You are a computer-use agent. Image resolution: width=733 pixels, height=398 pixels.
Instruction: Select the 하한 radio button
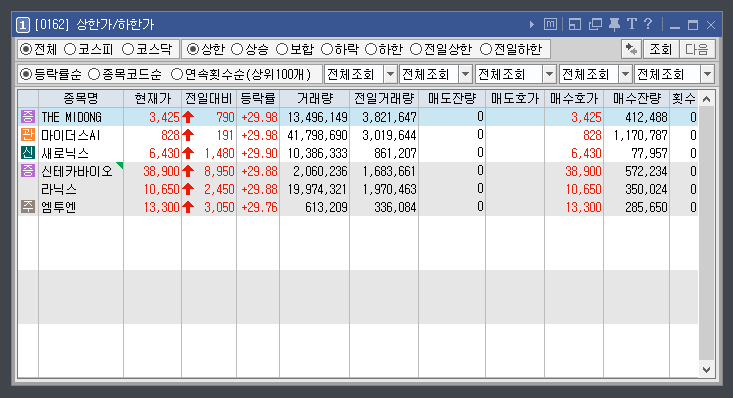371,49
